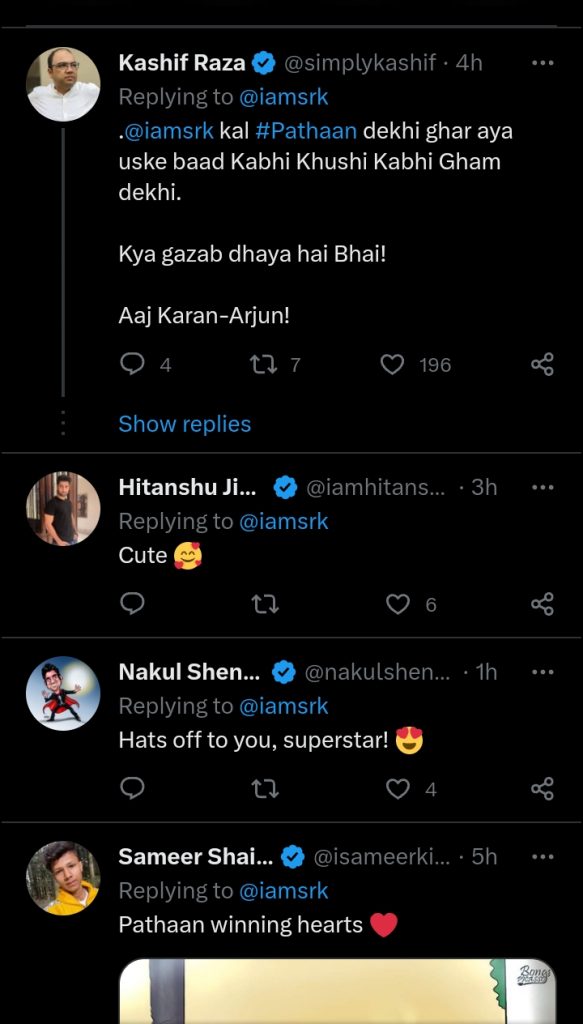The image size is (583, 1024).
Task: Open more options for Kashif Raza's tweet
Action: click(543, 63)
